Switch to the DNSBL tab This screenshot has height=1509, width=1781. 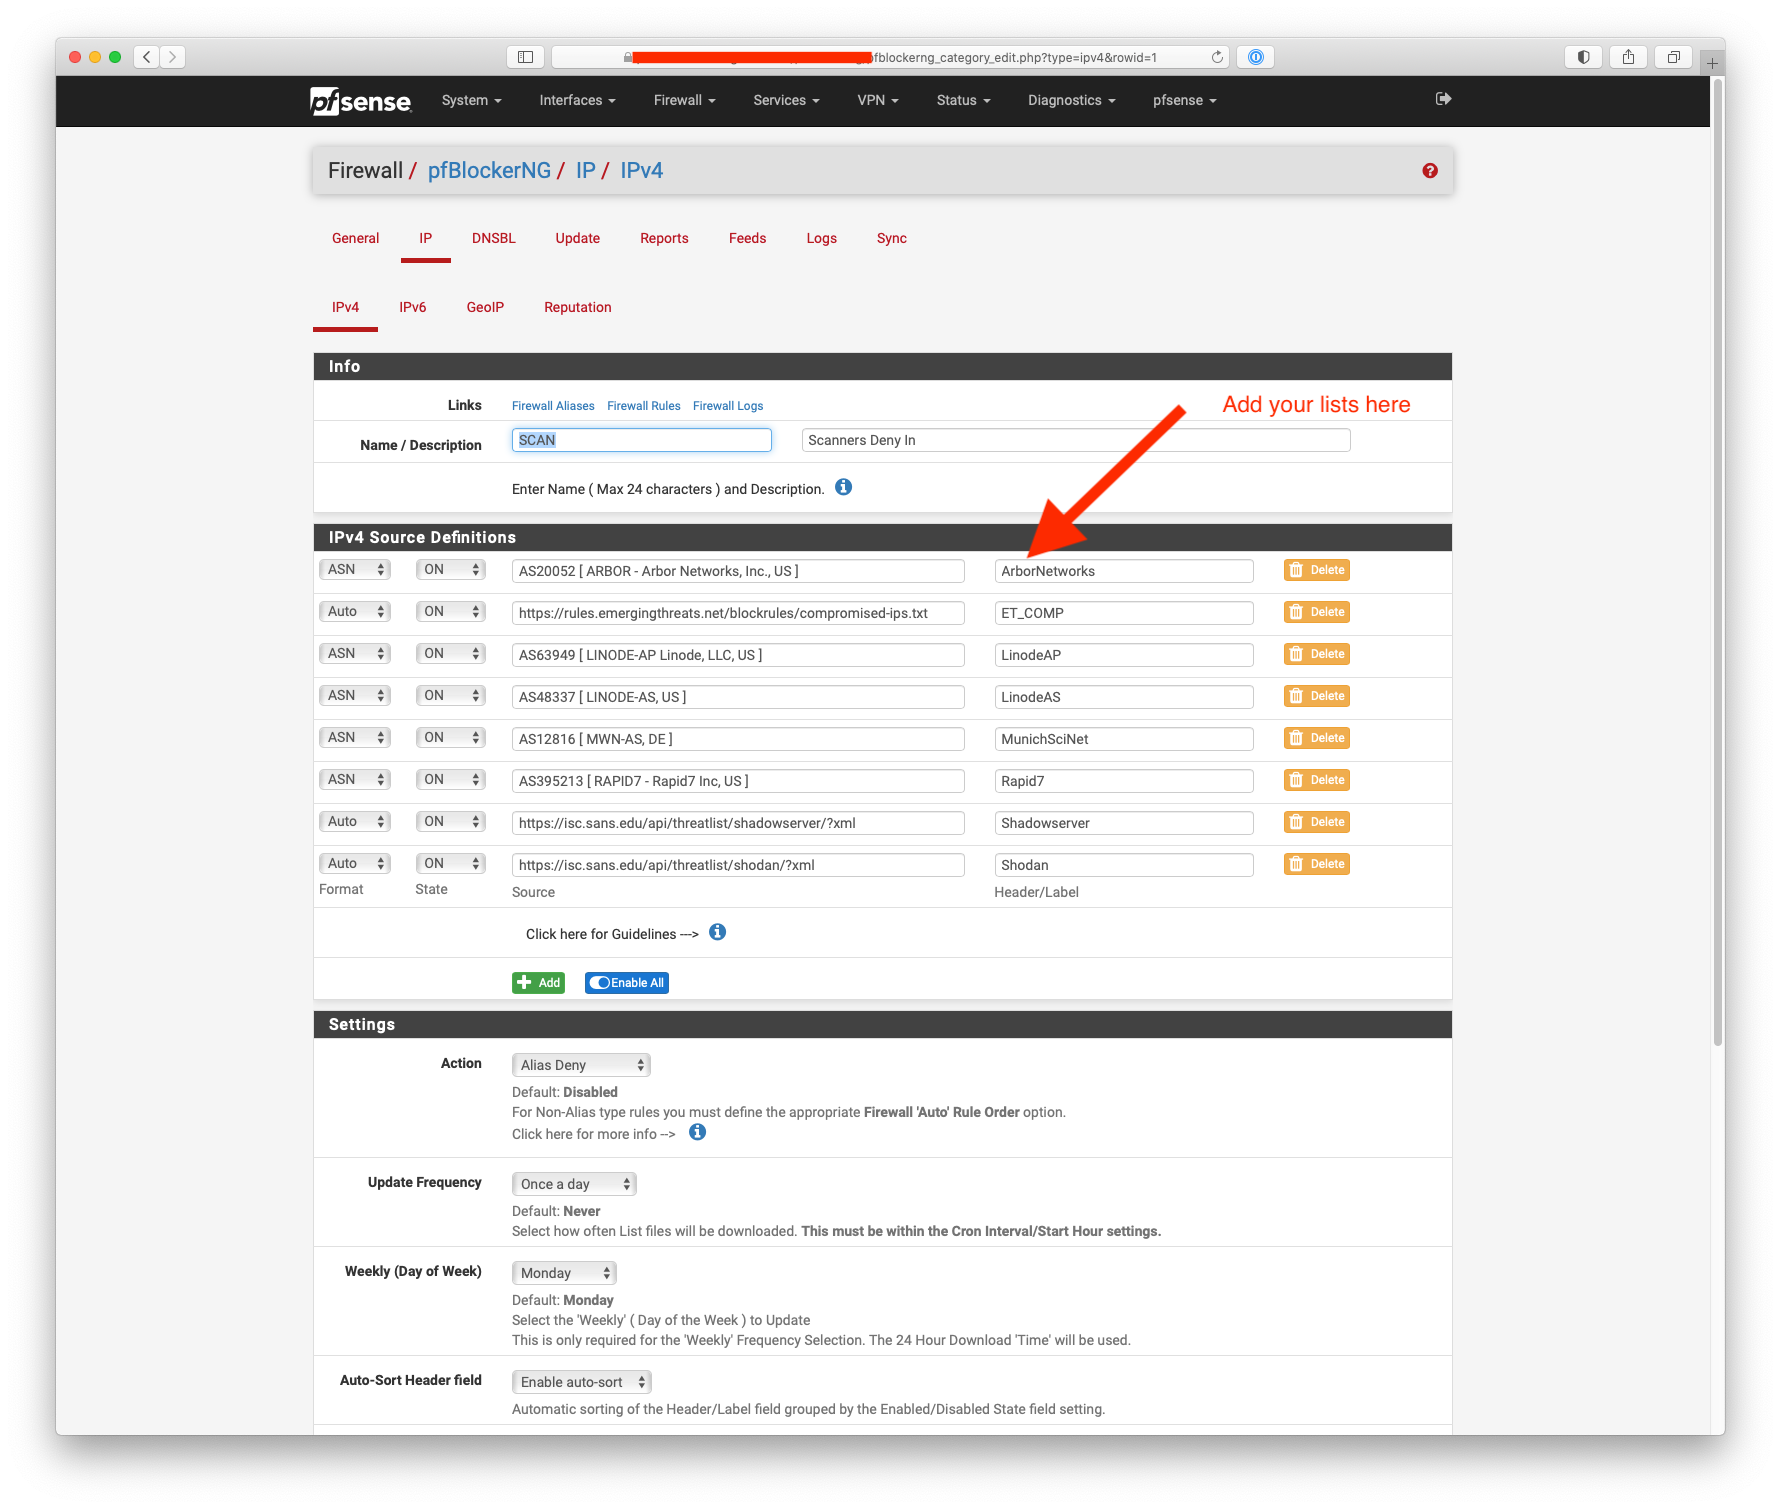pyautogui.click(x=494, y=239)
